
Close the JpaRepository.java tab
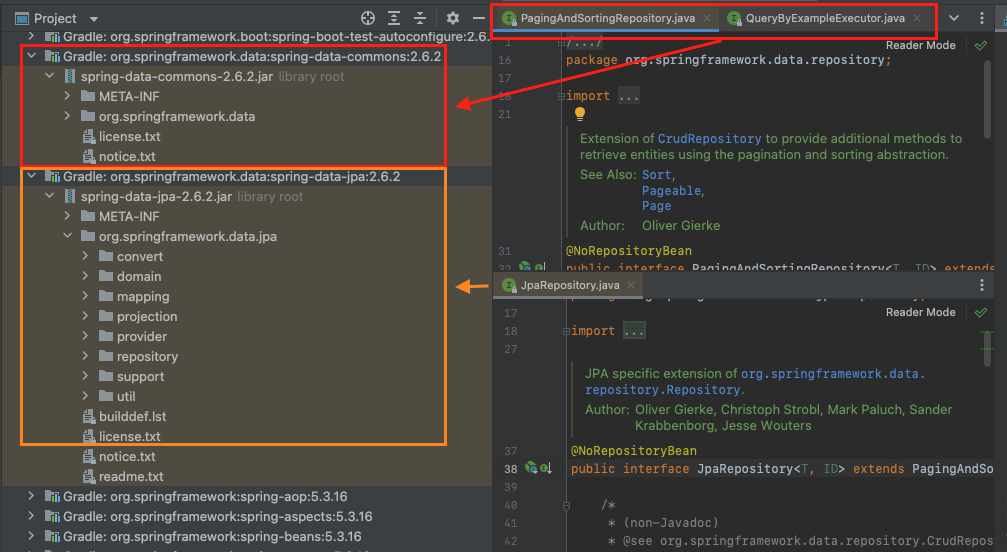(631, 285)
